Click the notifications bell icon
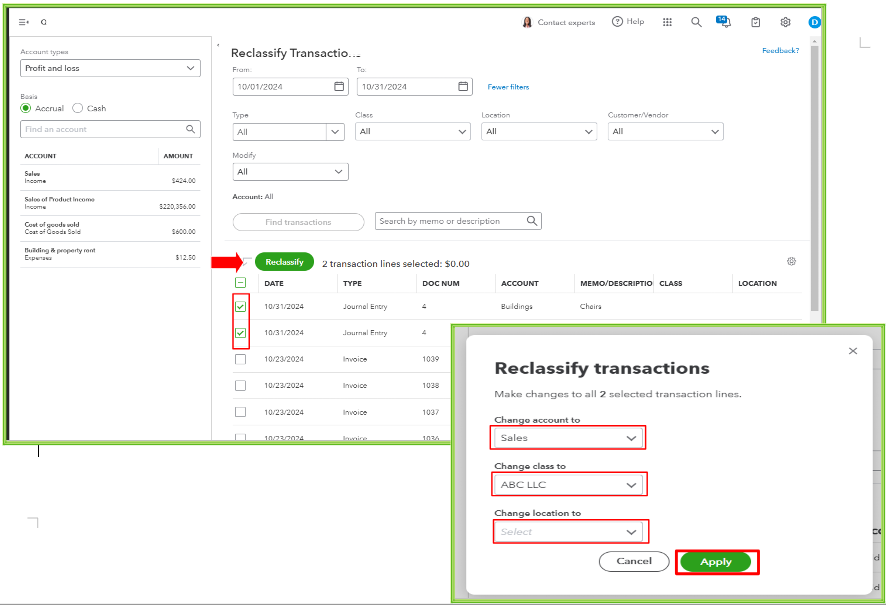Image resolution: width=886 pixels, height=605 pixels. (x=723, y=21)
